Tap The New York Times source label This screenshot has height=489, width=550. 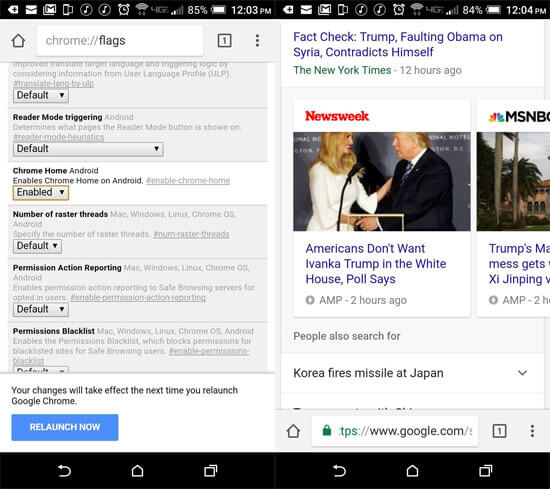tap(342, 70)
